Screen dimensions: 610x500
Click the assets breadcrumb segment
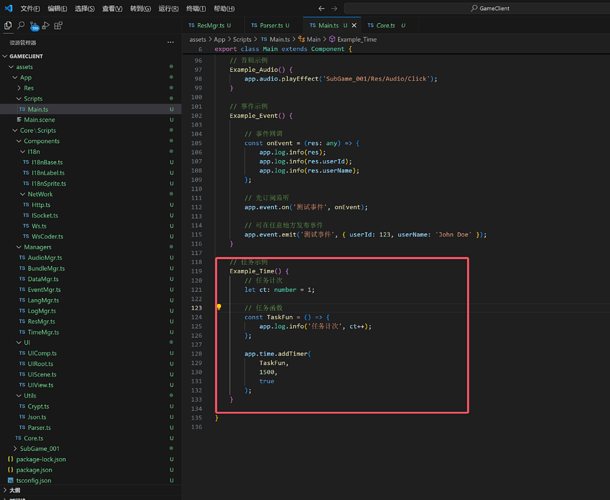coord(198,39)
